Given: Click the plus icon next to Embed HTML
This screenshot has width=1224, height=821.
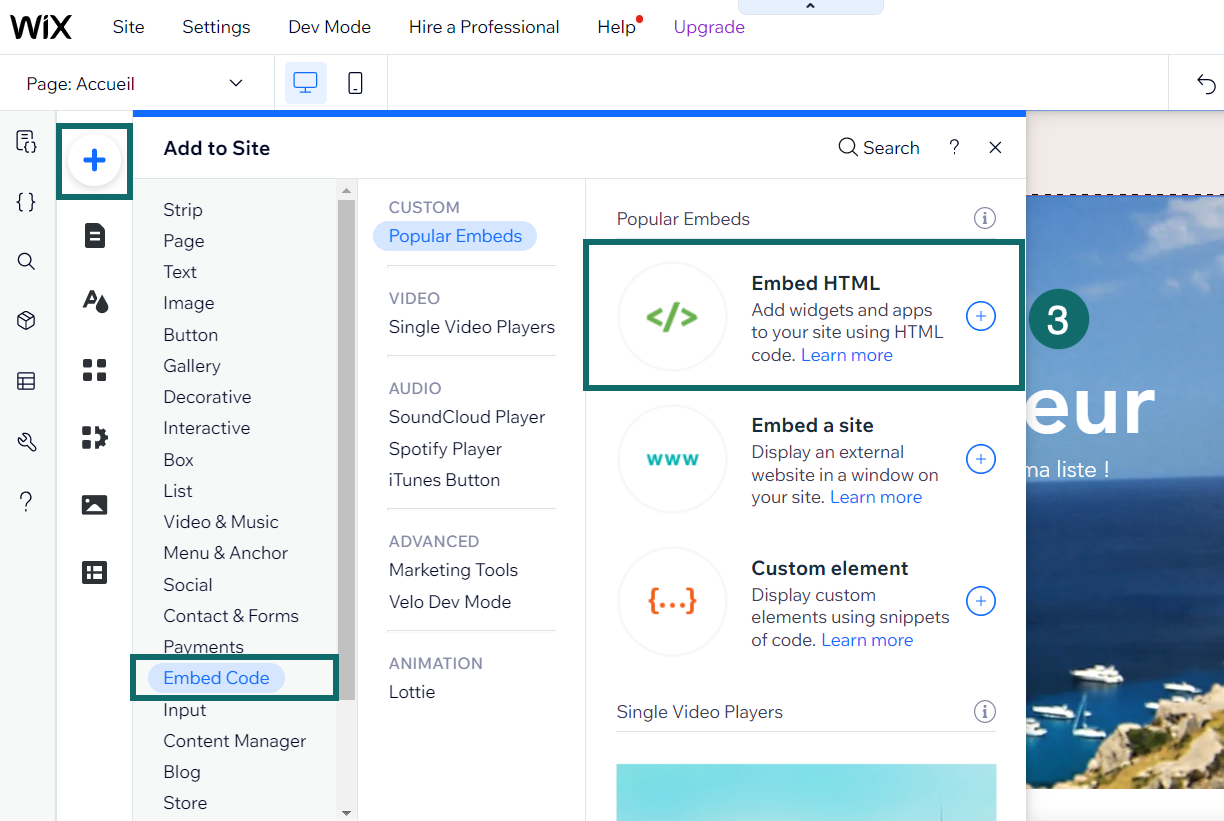Looking at the screenshot, I should click(x=980, y=317).
